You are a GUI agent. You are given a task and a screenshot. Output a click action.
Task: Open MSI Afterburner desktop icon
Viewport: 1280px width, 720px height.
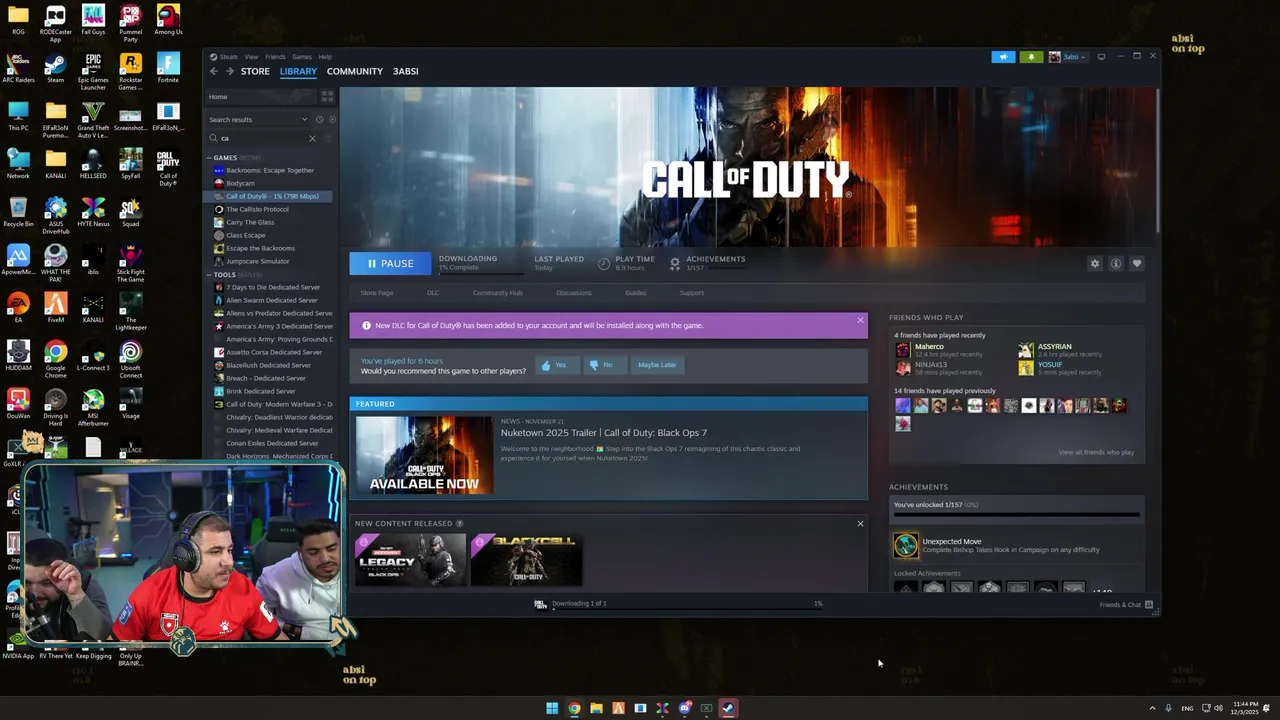93,406
